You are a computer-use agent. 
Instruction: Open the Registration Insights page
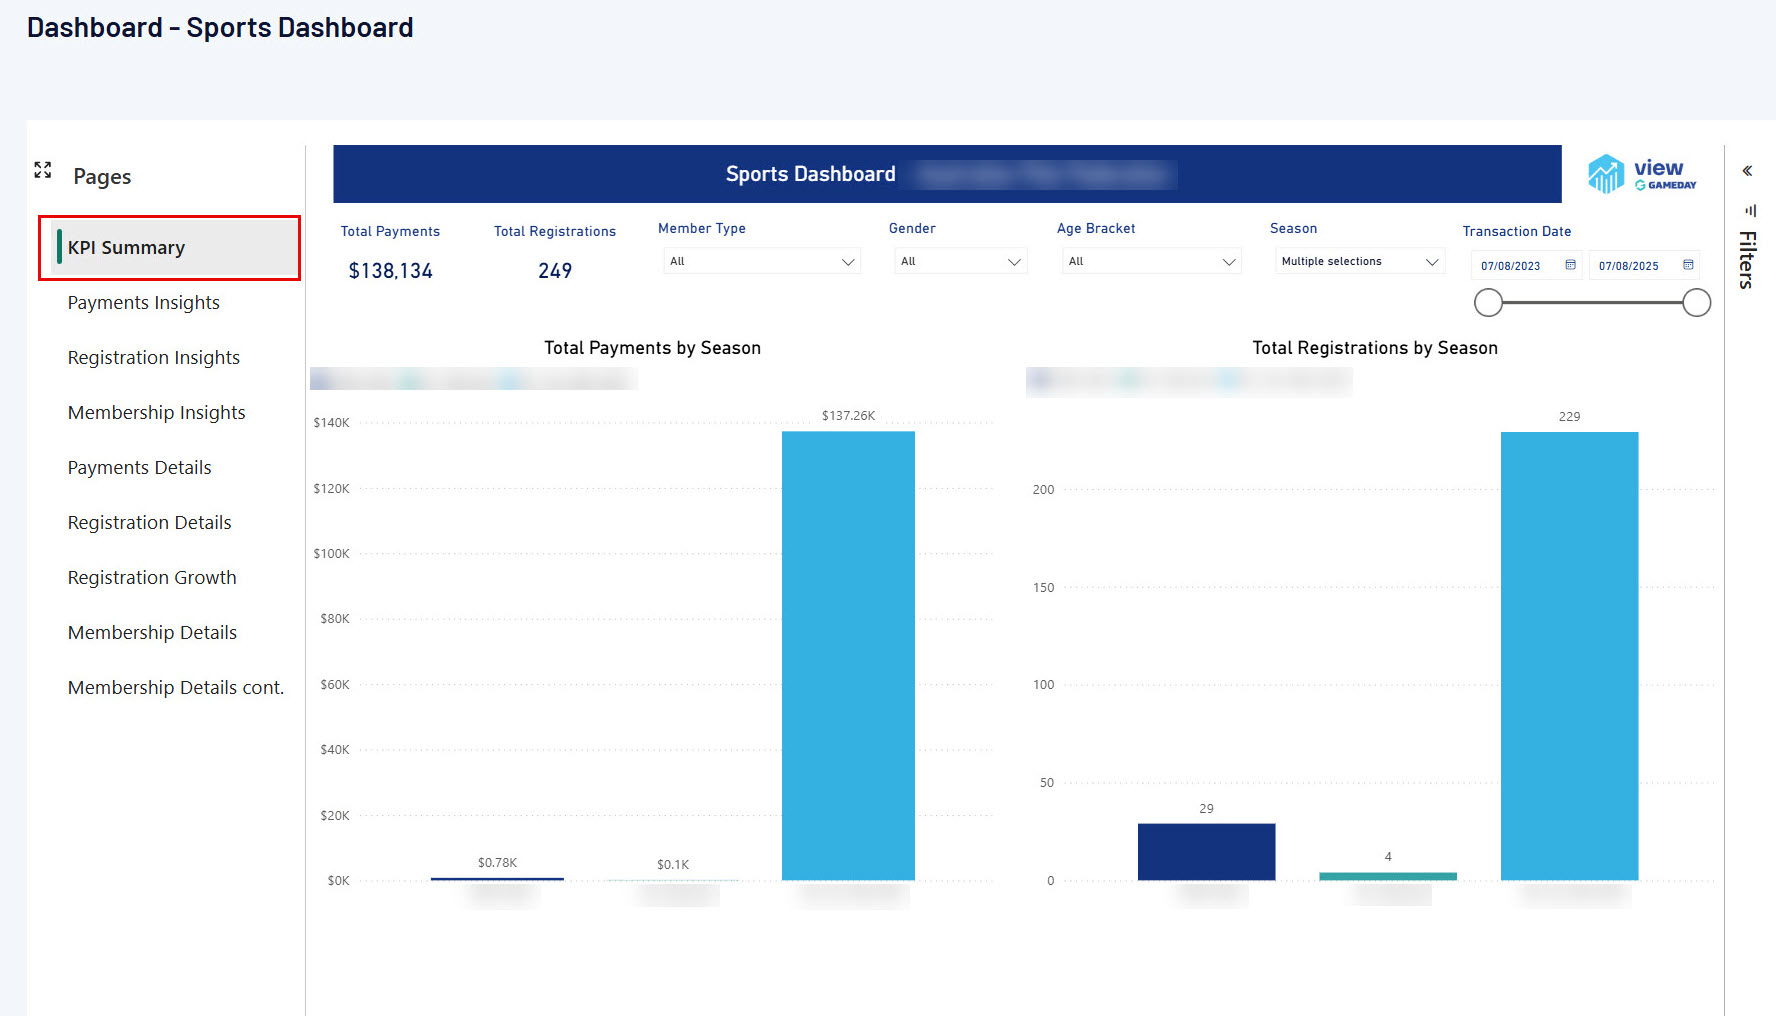coord(154,358)
